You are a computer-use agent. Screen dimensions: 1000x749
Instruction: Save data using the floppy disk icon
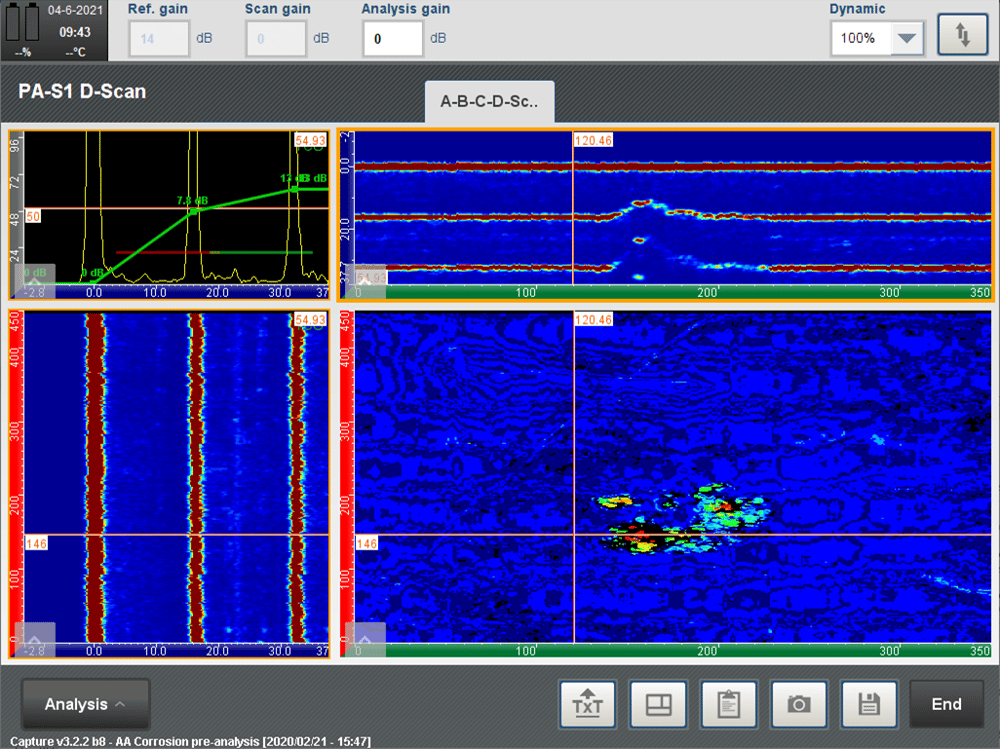pos(869,704)
